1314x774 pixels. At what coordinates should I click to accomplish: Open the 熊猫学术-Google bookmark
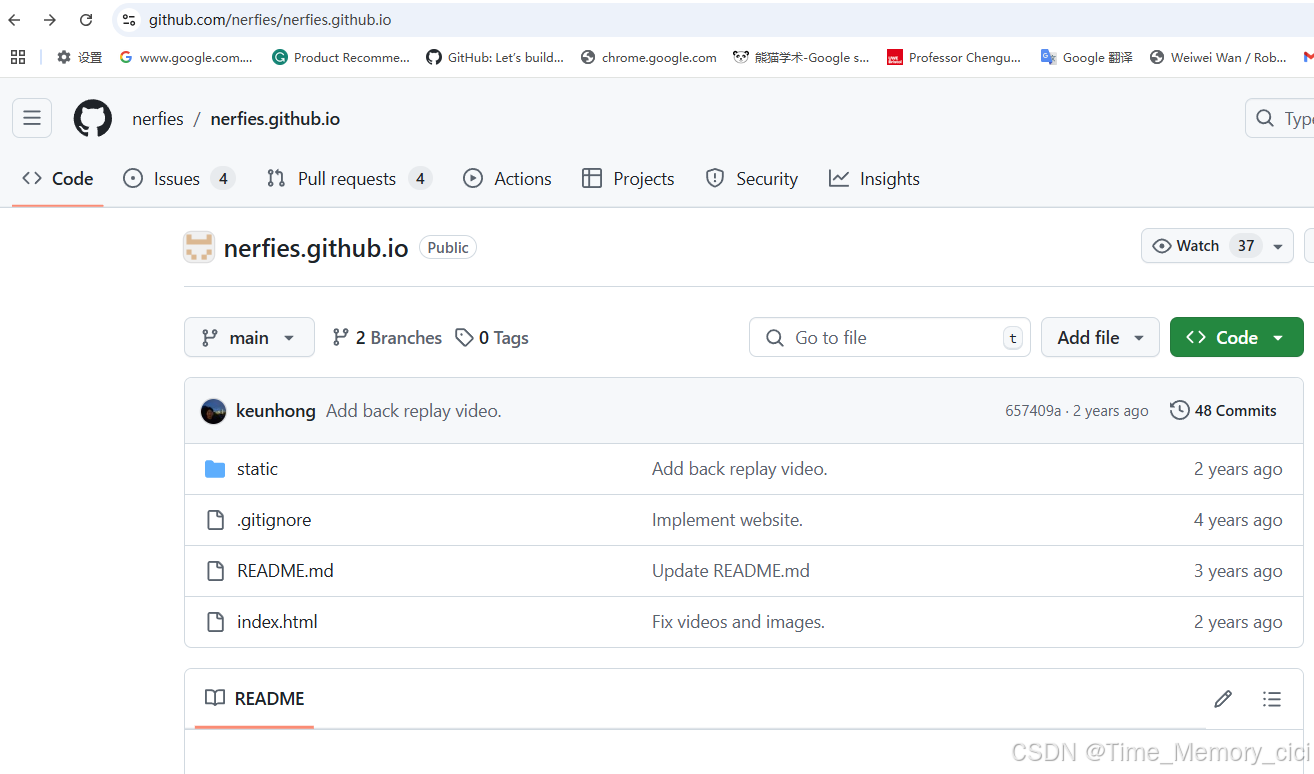click(801, 57)
